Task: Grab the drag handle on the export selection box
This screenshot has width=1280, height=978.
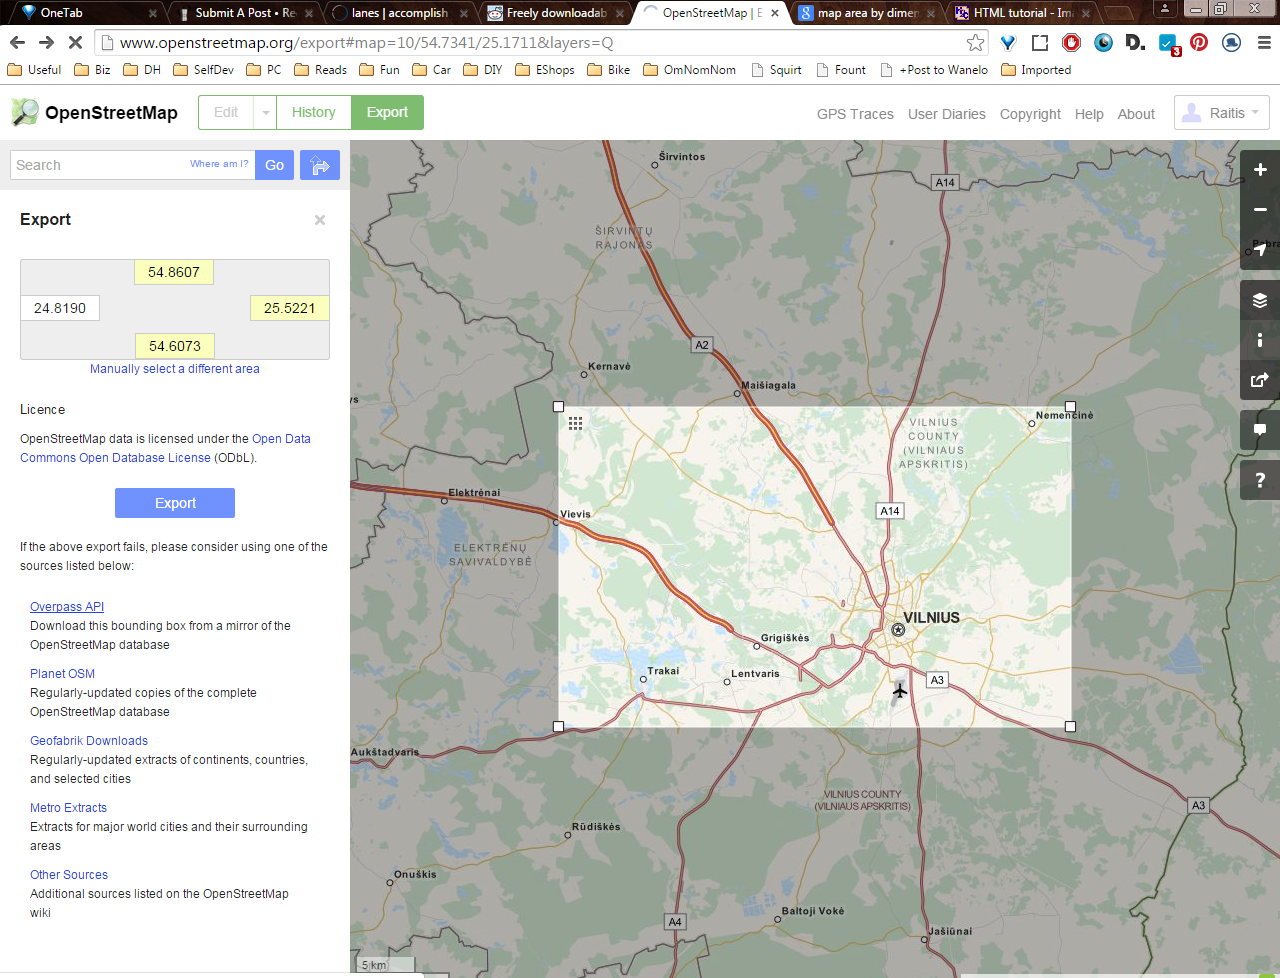Action: pyautogui.click(x=575, y=423)
